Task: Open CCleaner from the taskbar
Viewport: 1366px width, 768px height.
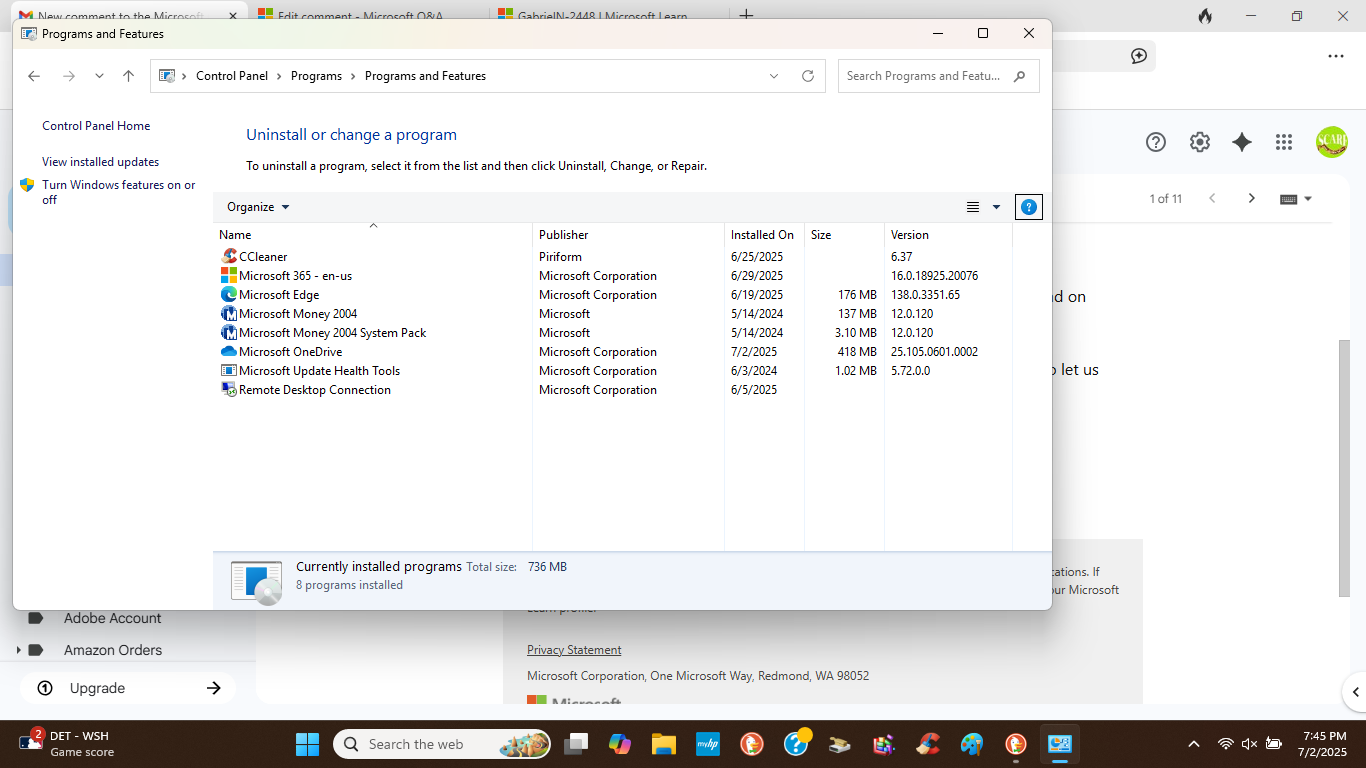Action: pos(927,744)
